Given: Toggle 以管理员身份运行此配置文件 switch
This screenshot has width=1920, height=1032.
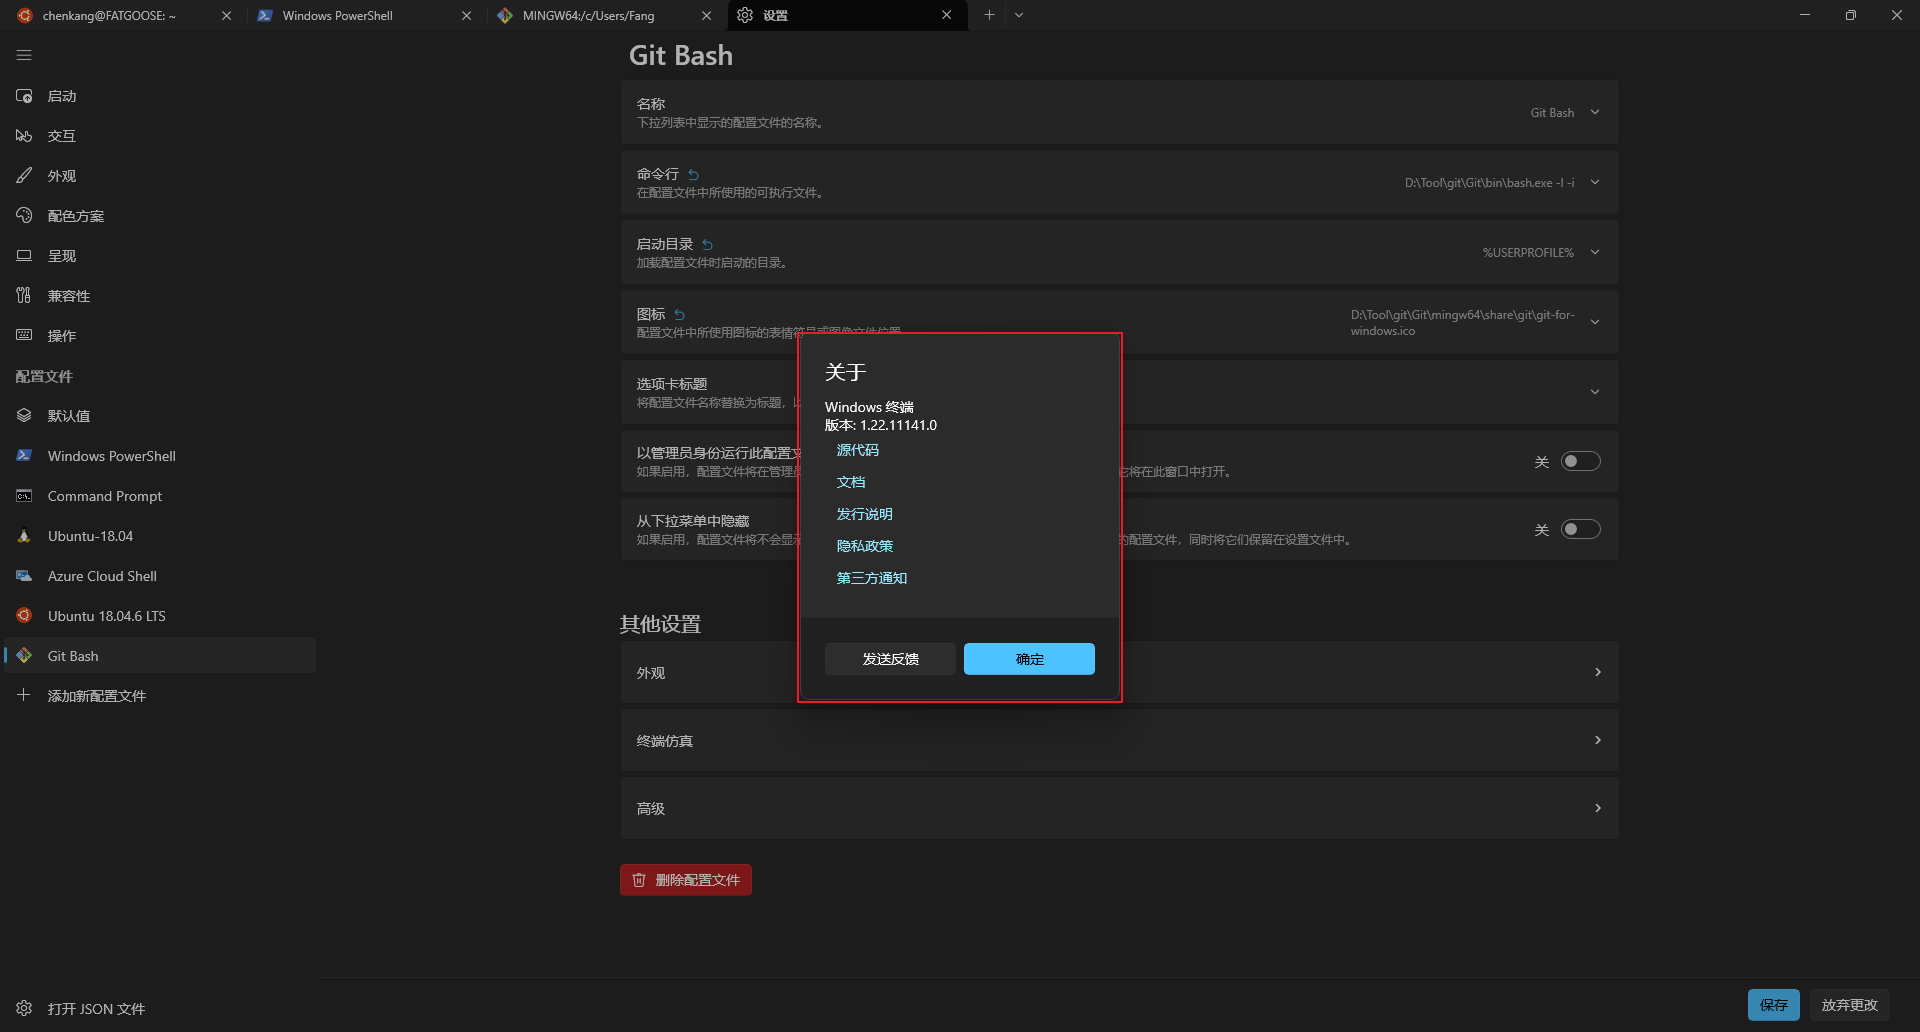Looking at the screenshot, I should point(1581,461).
